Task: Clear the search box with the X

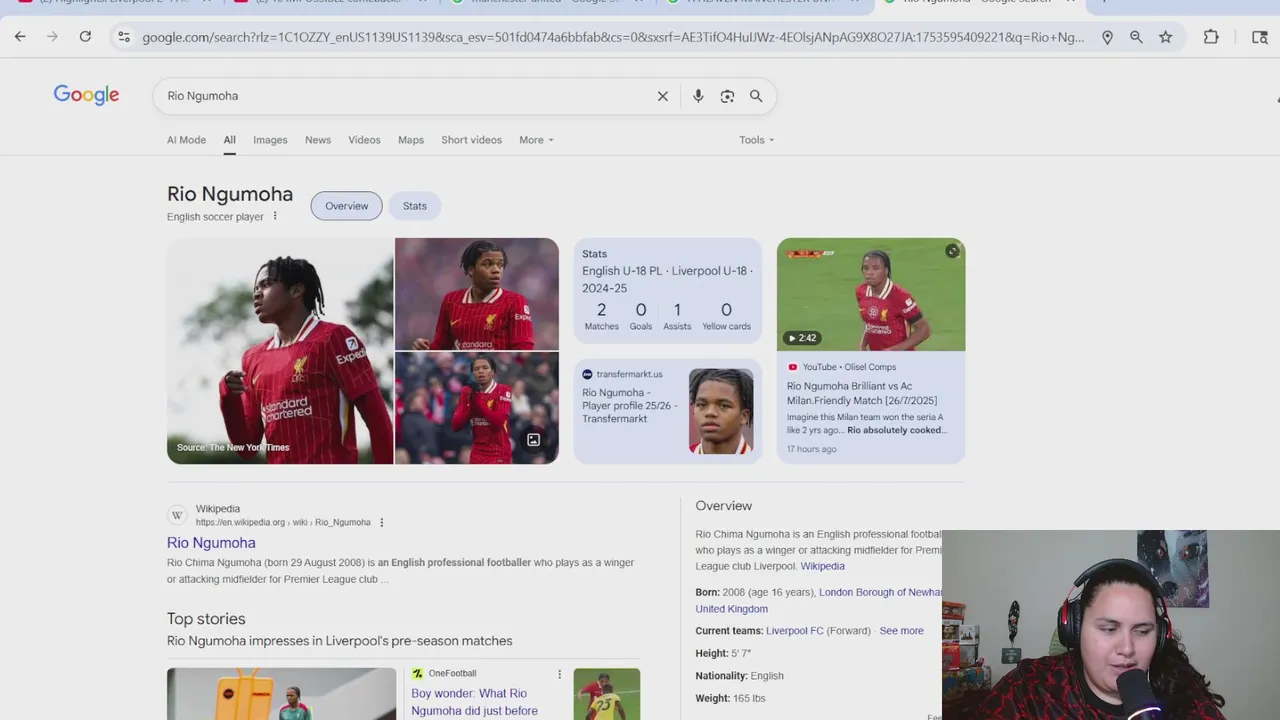Action: (x=662, y=96)
